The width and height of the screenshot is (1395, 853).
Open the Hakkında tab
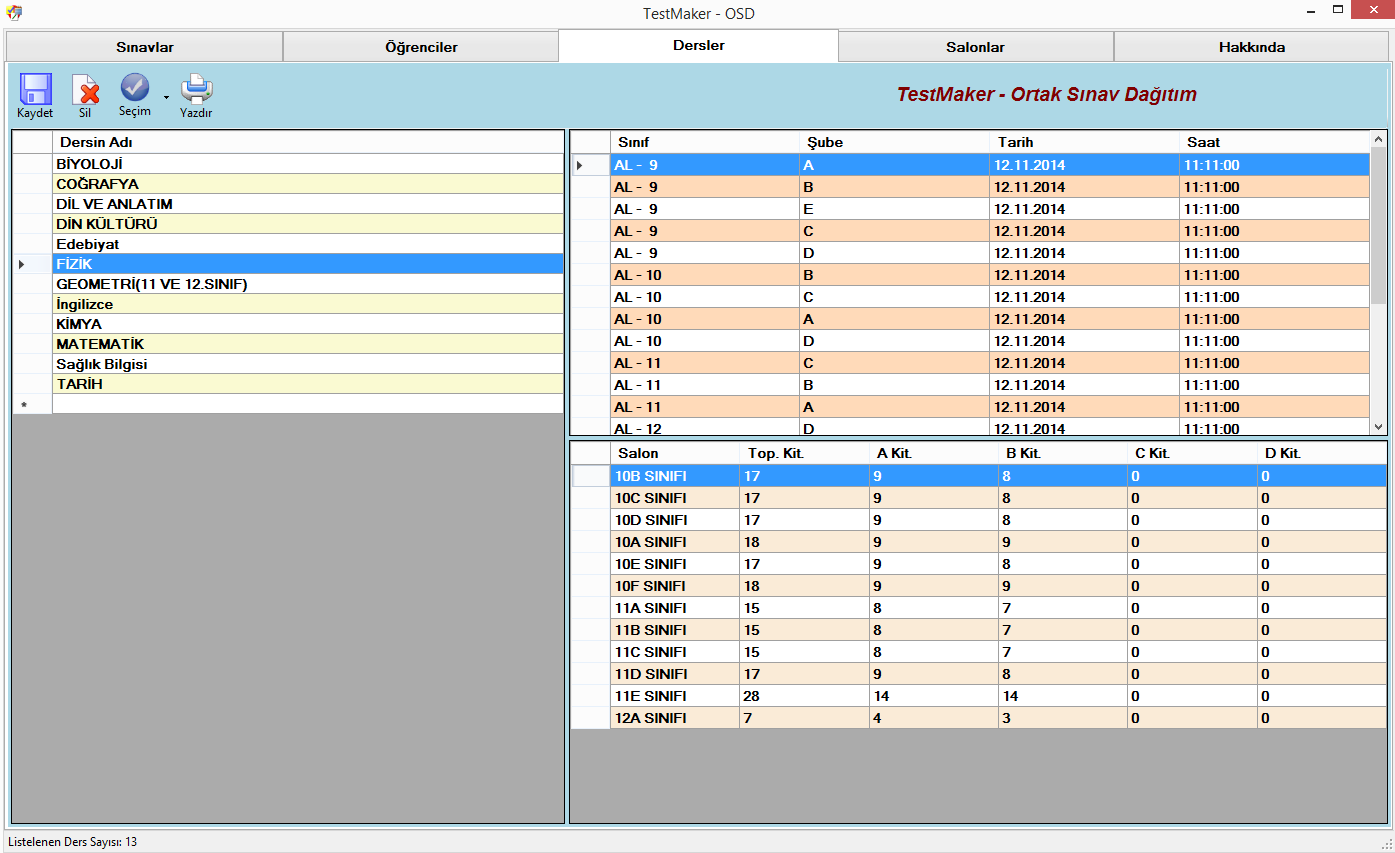click(x=1251, y=47)
